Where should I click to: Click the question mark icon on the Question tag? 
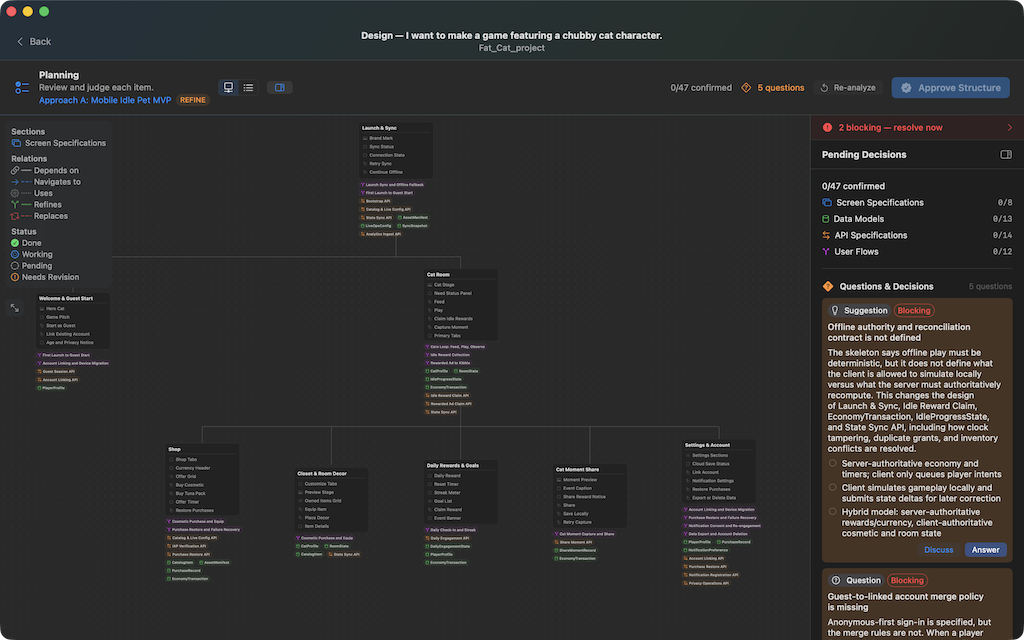tap(835, 581)
